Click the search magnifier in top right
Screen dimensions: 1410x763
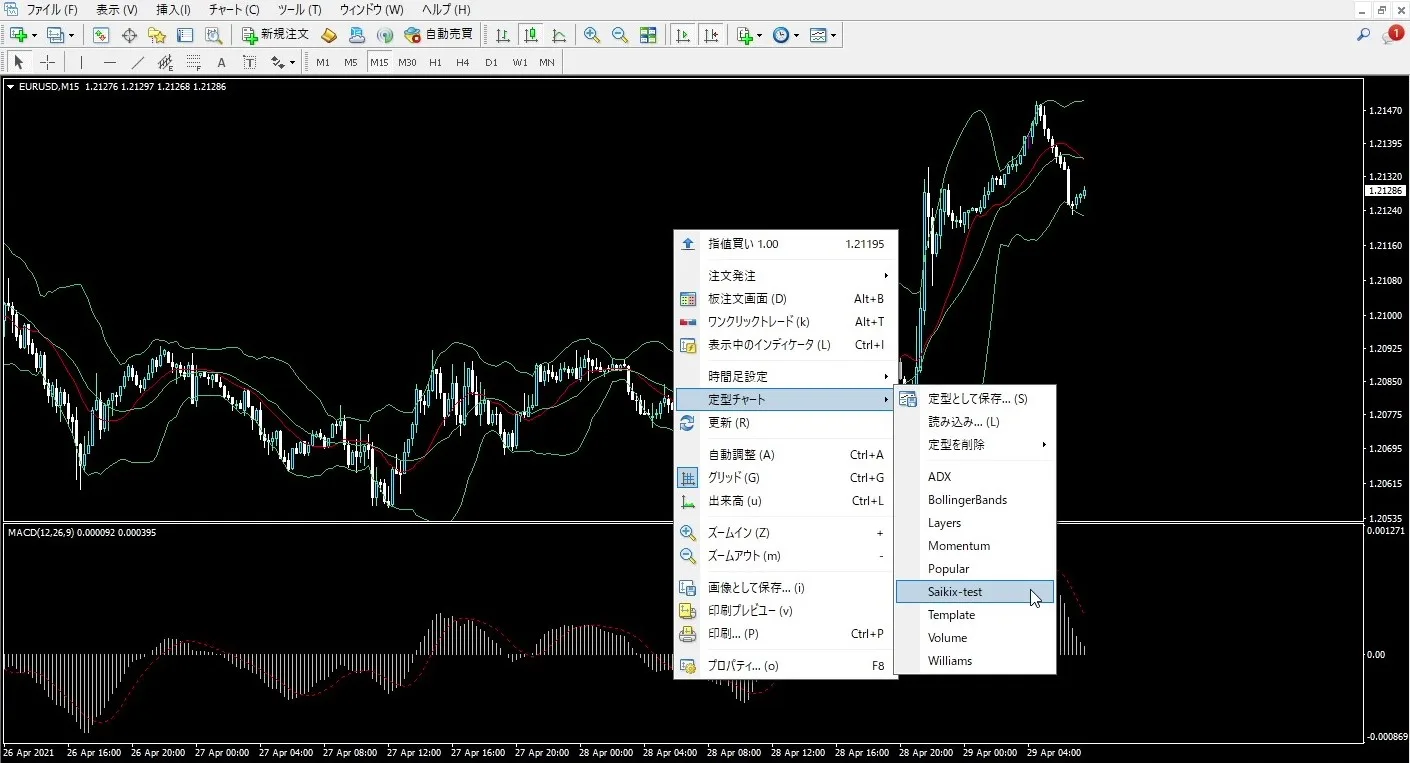pyautogui.click(x=1363, y=35)
